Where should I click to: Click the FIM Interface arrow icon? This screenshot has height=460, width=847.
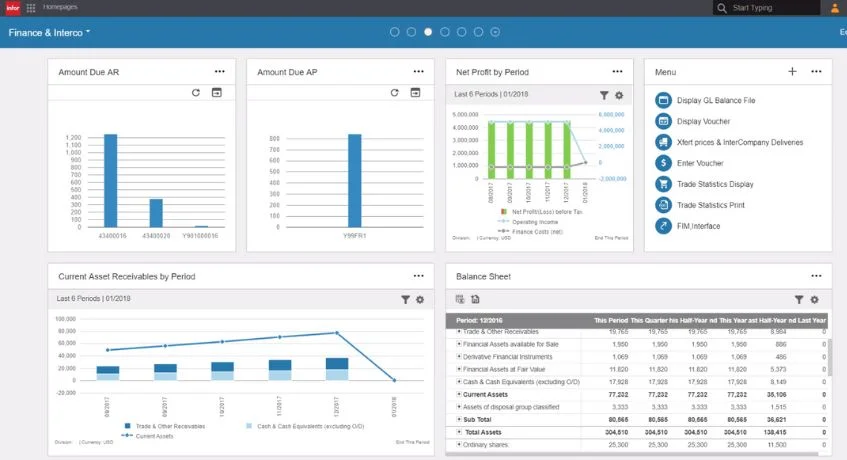click(663, 226)
